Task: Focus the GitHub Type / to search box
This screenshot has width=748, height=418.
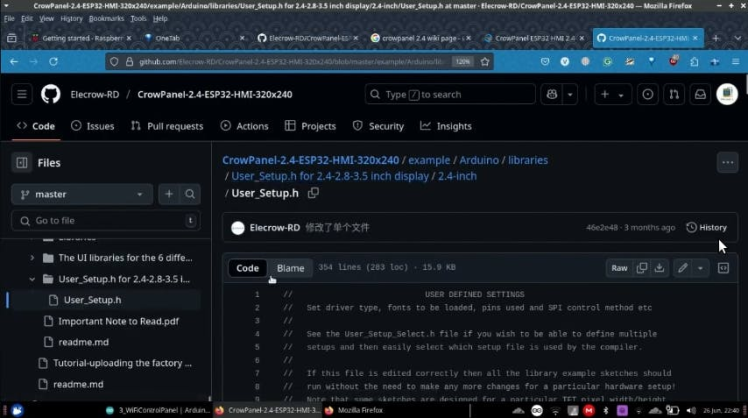Action: pos(450,94)
